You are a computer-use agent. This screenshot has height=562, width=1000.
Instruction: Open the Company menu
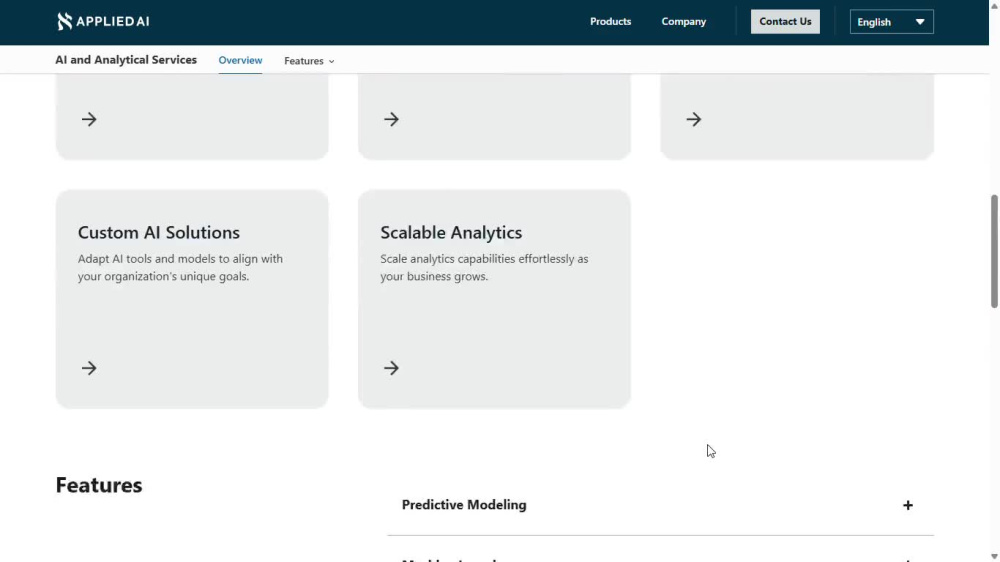tap(683, 22)
